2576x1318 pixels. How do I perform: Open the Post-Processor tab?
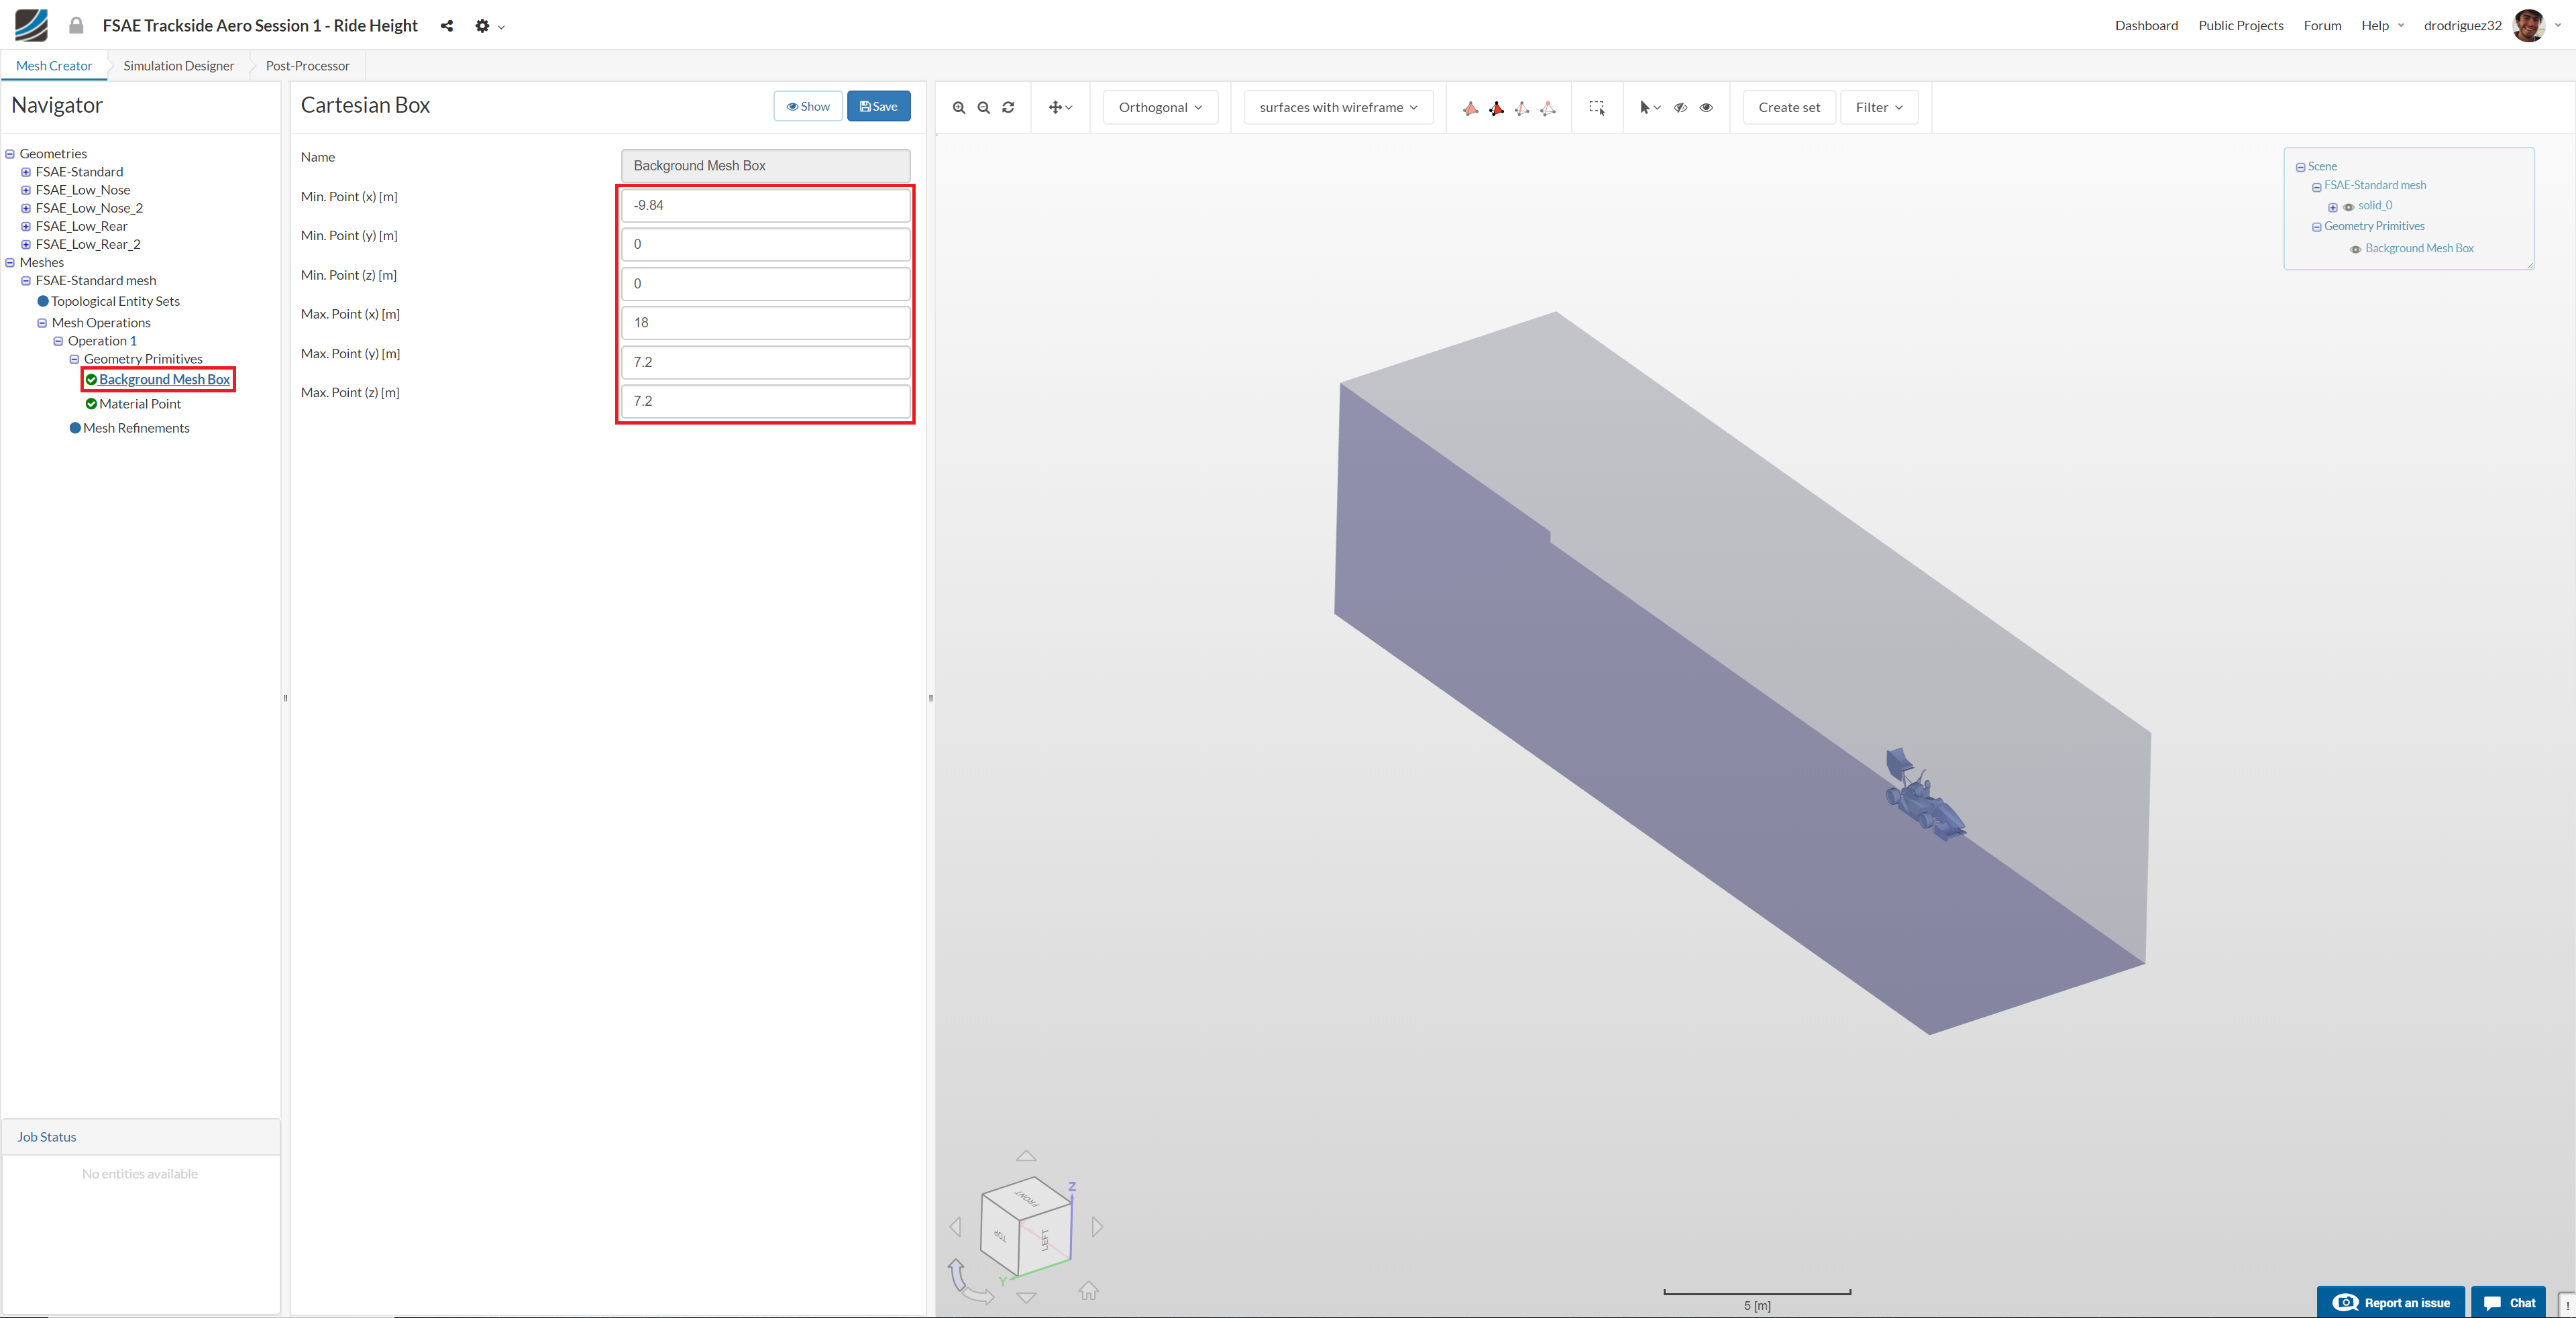pyautogui.click(x=307, y=66)
